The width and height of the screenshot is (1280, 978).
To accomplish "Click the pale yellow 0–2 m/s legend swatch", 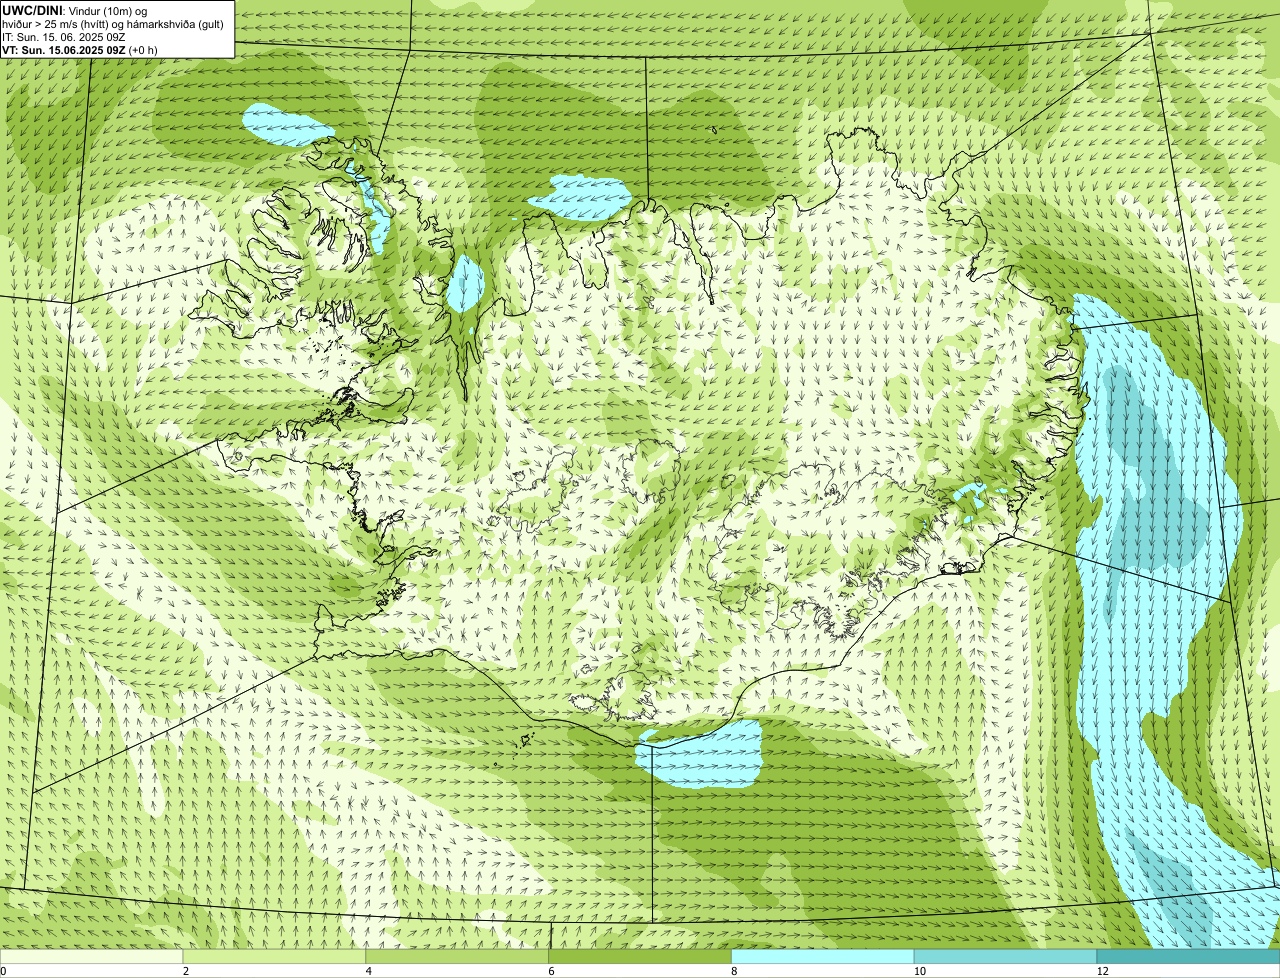I will point(92,957).
